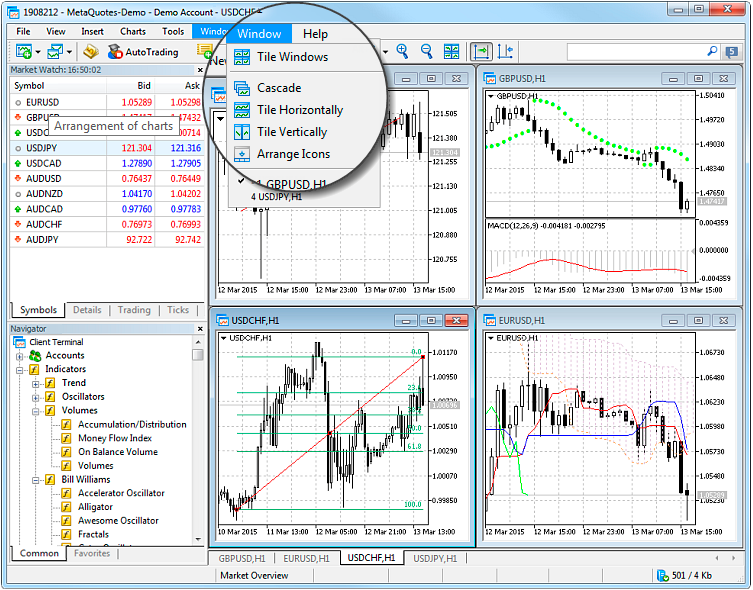Screen dimensions: 753x590
Task: Click the Zoom Out magnifier icon
Action: tap(426, 51)
